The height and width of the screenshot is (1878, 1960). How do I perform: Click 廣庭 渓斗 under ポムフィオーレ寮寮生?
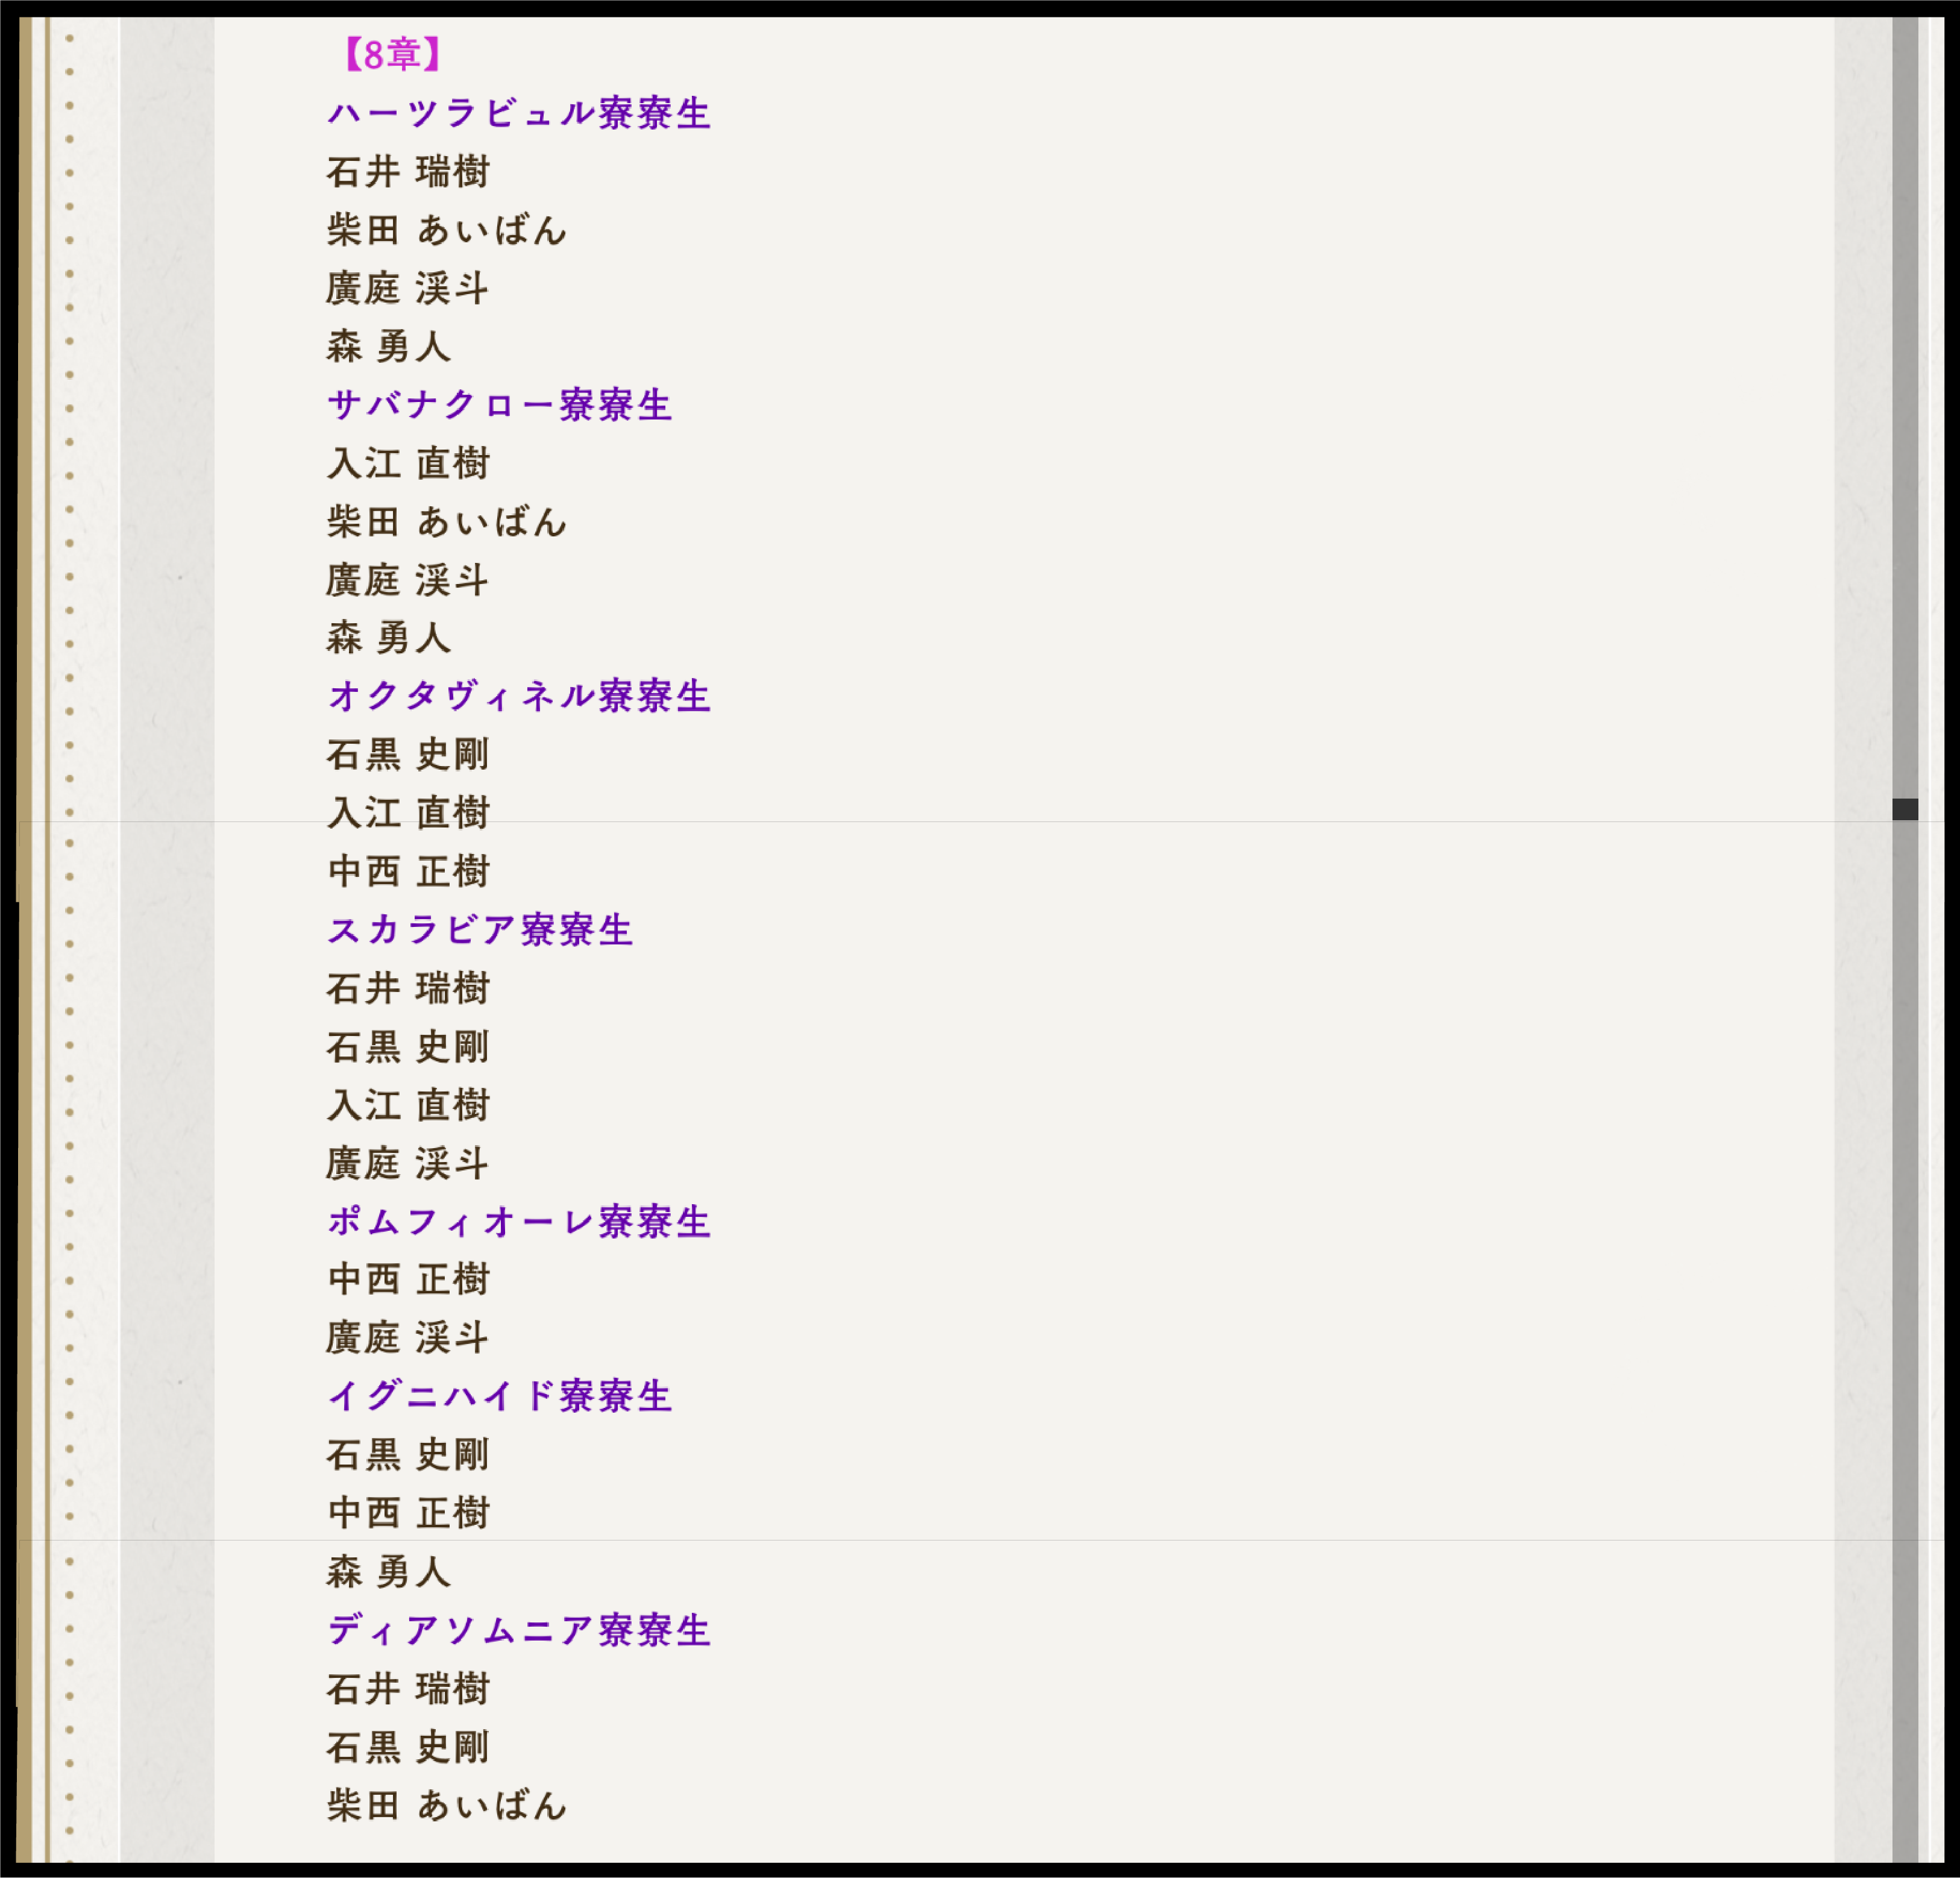408,1338
